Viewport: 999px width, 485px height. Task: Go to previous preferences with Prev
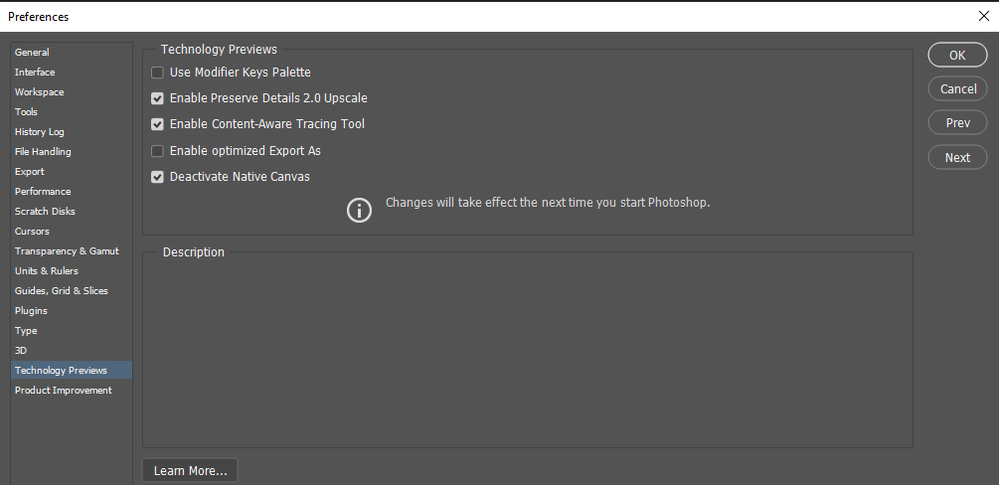click(x=957, y=123)
